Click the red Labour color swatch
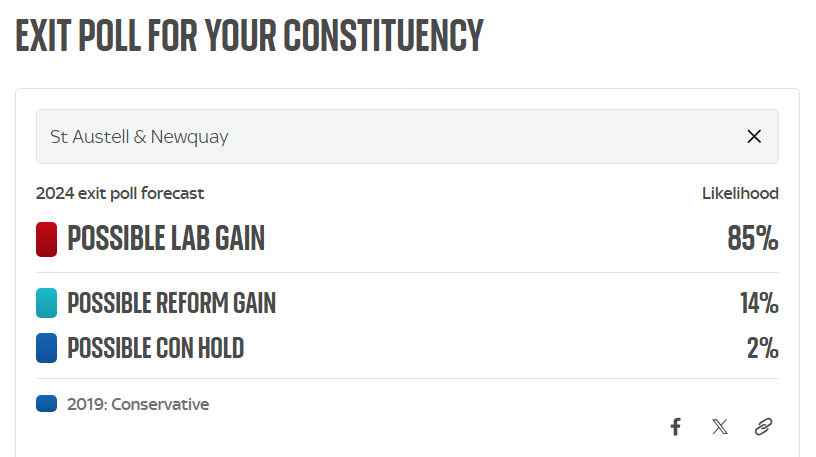 click(x=46, y=240)
